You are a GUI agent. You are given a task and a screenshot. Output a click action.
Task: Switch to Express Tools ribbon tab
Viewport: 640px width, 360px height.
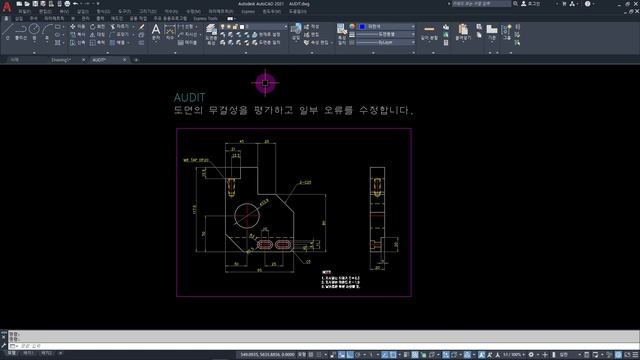coord(205,18)
